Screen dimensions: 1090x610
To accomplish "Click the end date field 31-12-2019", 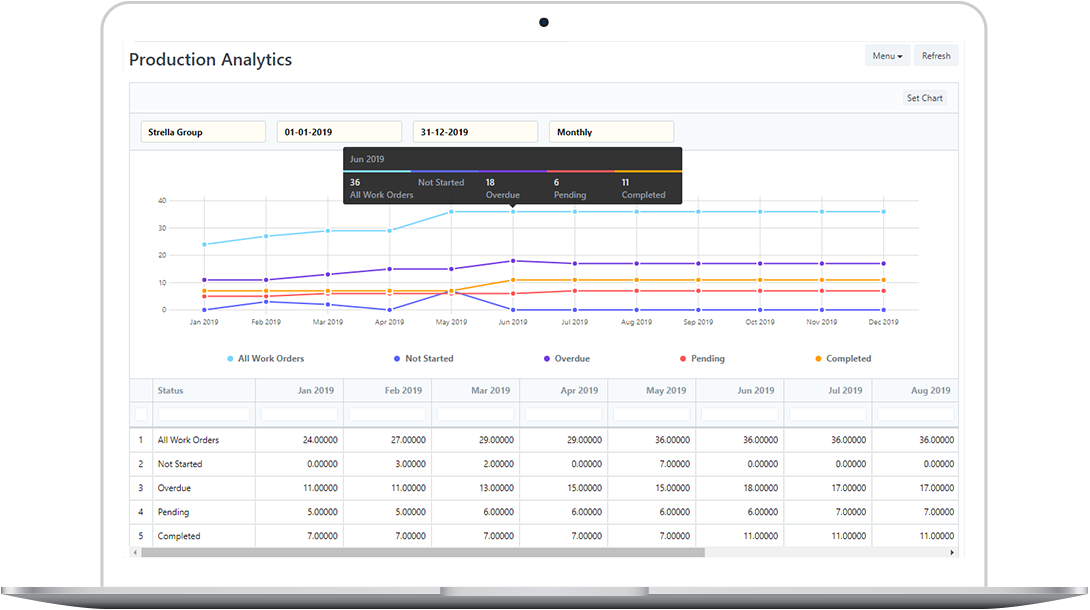I will click(x=475, y=132).
